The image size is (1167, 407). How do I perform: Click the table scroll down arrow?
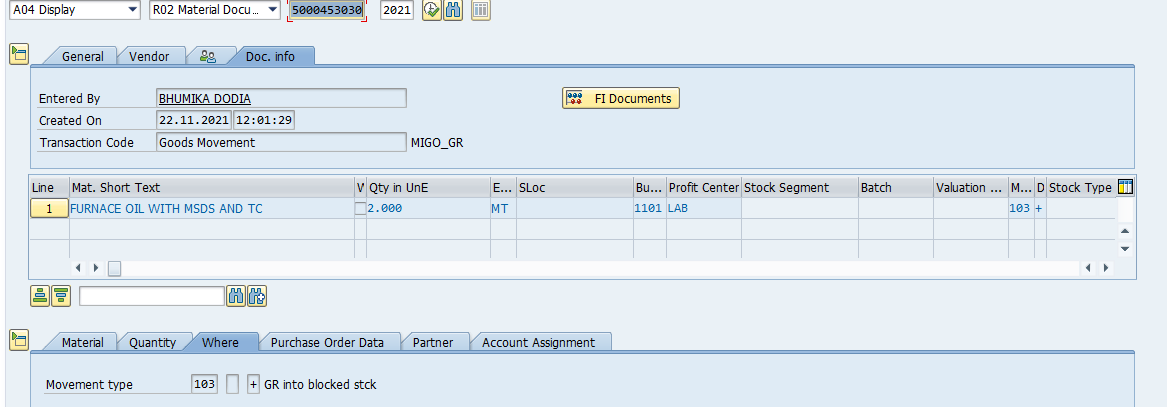[1124, 248]
